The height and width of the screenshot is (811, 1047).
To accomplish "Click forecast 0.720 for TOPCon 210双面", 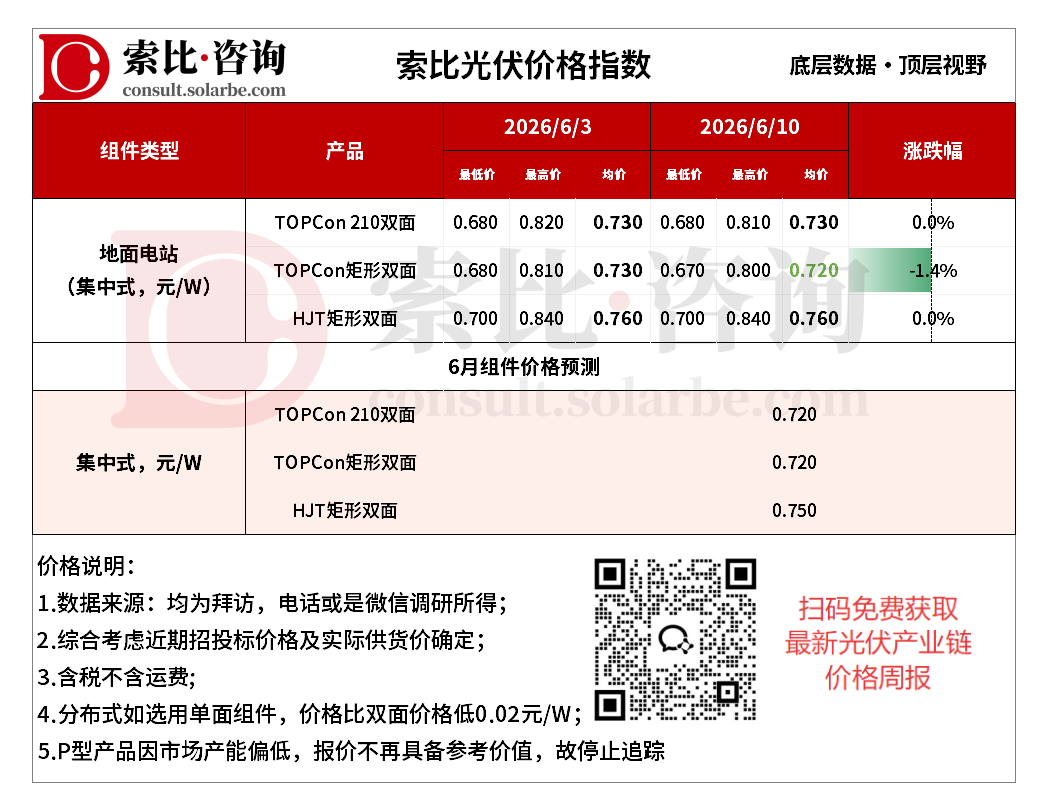I will pyautogui.click(x=794, y=415).
